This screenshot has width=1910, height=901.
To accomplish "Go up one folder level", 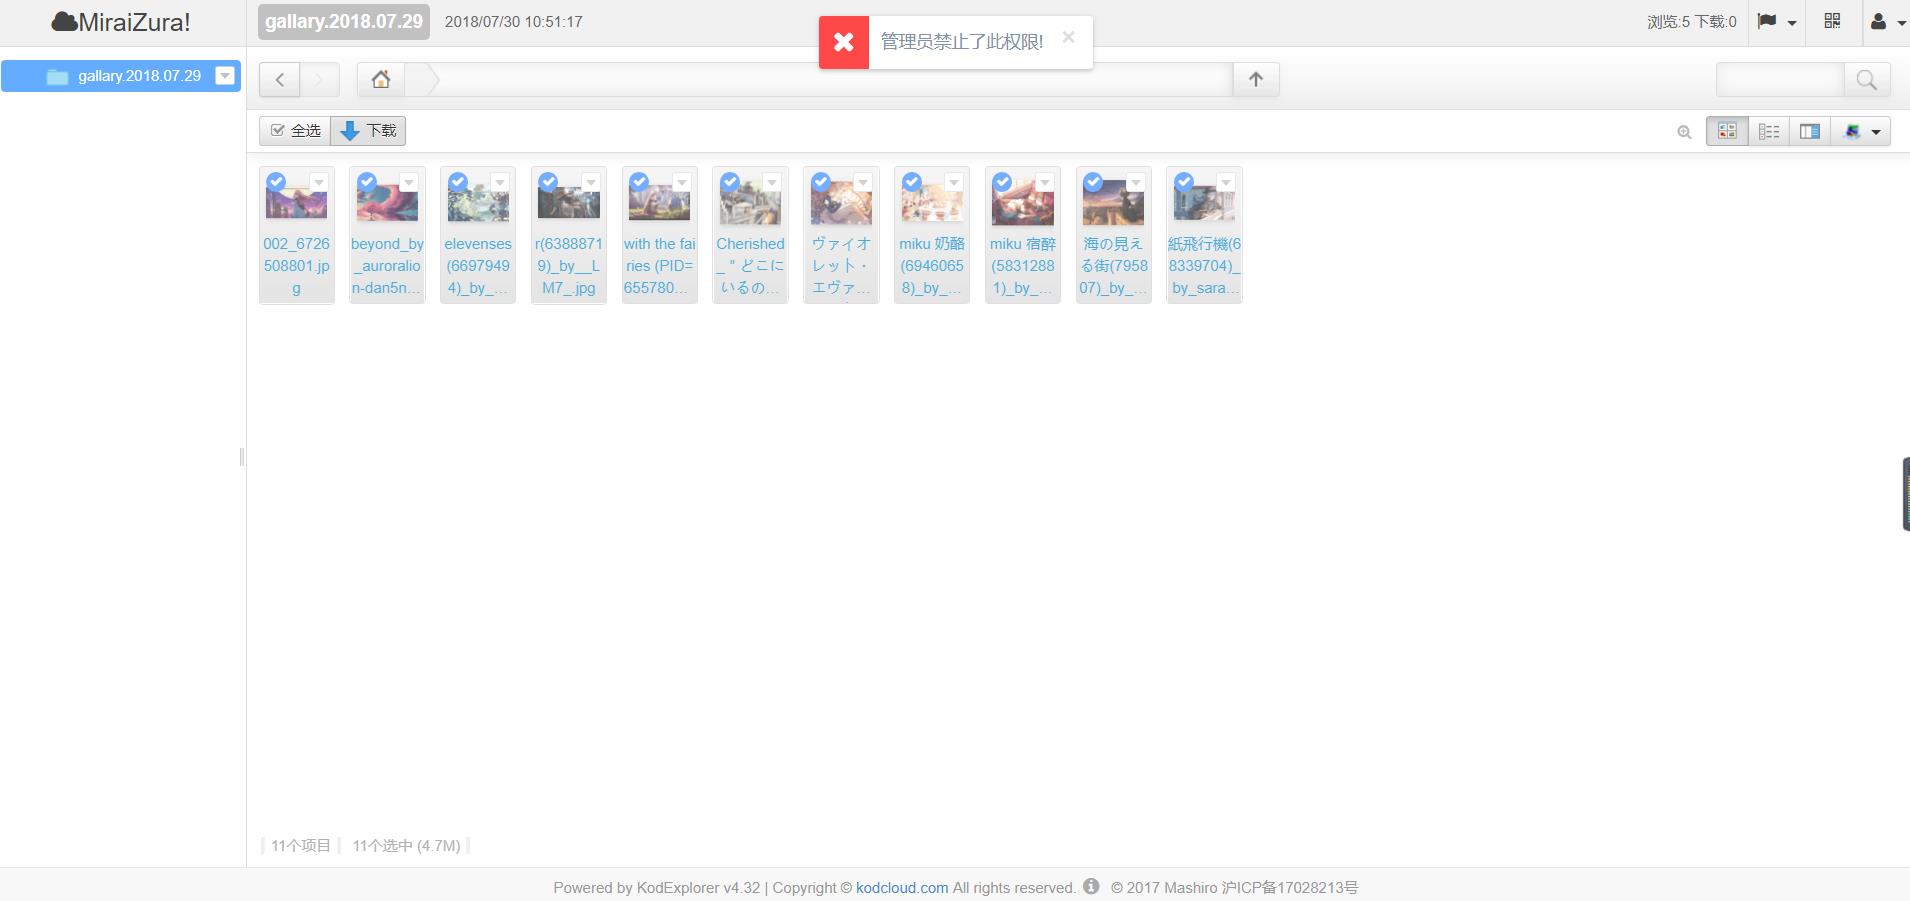I will 1256,80.
